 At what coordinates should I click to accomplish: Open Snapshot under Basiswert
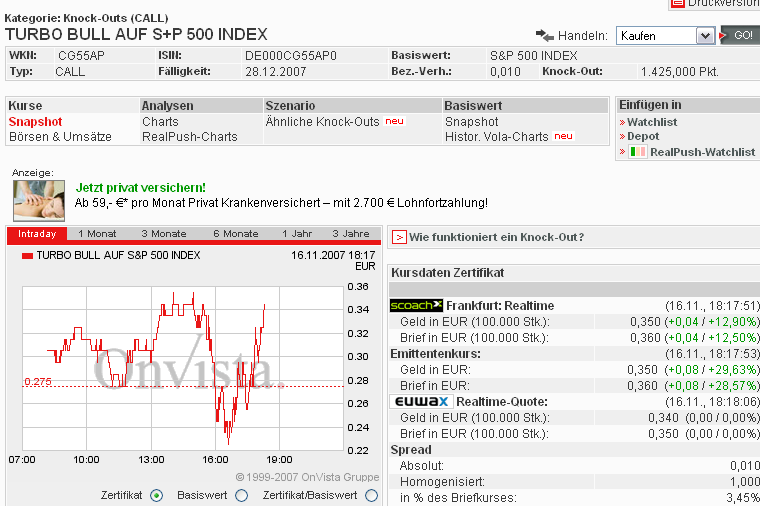[471, 122]
